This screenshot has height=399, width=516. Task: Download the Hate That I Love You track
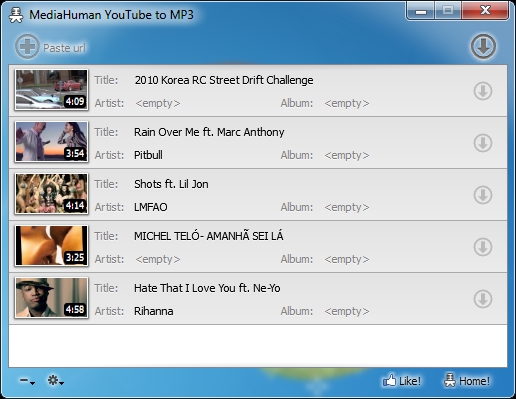483,299
